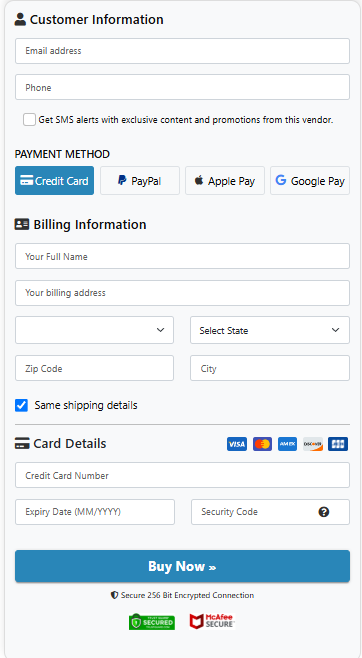Choose Credit Card payment method

[55, 181]
